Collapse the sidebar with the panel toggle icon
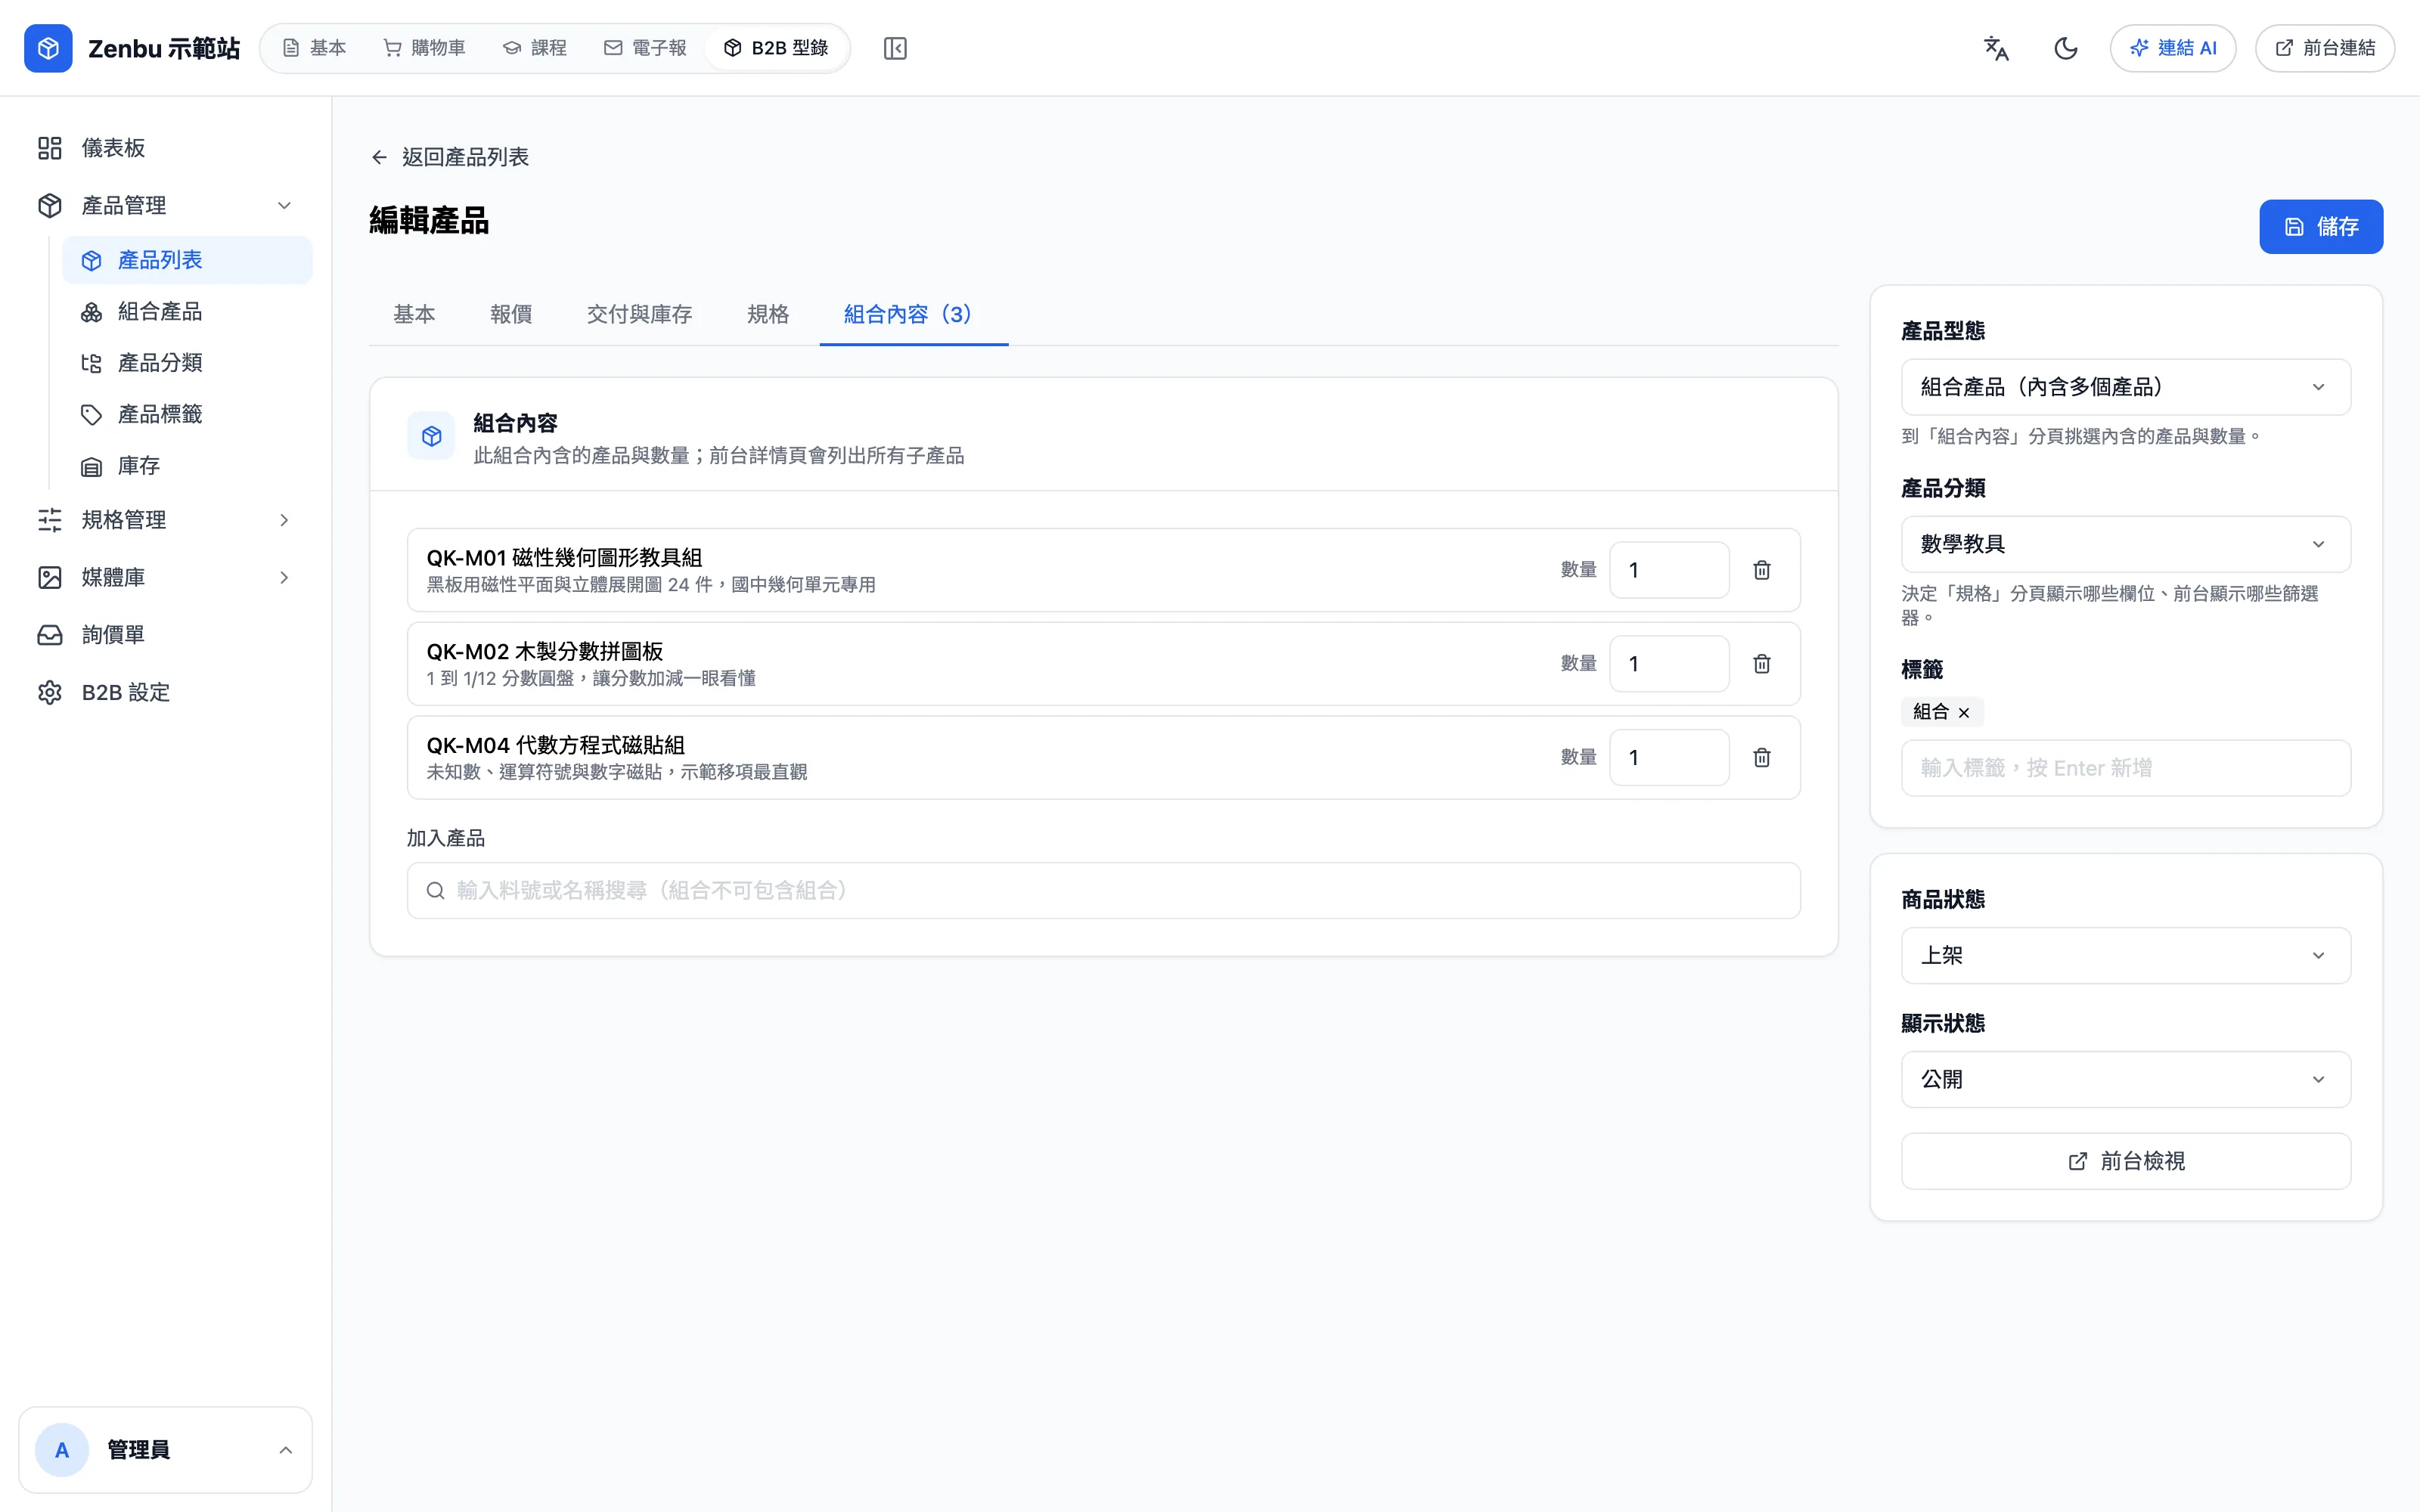 (895, 48)
